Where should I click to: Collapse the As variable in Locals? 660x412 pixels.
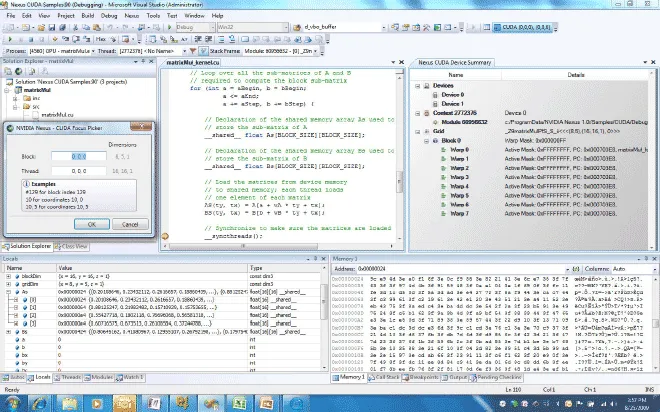[x=8, y=292]
